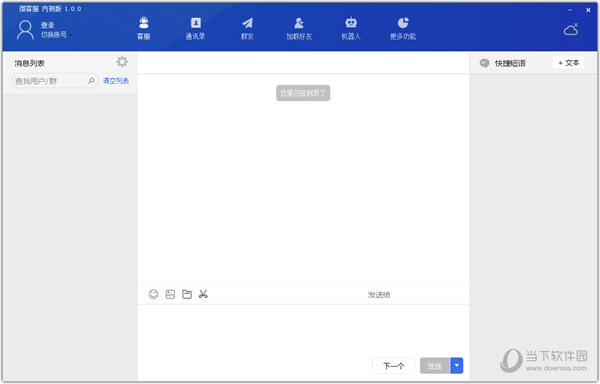Click the 群发 paper plane icon
This screenshot has height=384, width=600.
point(247,24)
